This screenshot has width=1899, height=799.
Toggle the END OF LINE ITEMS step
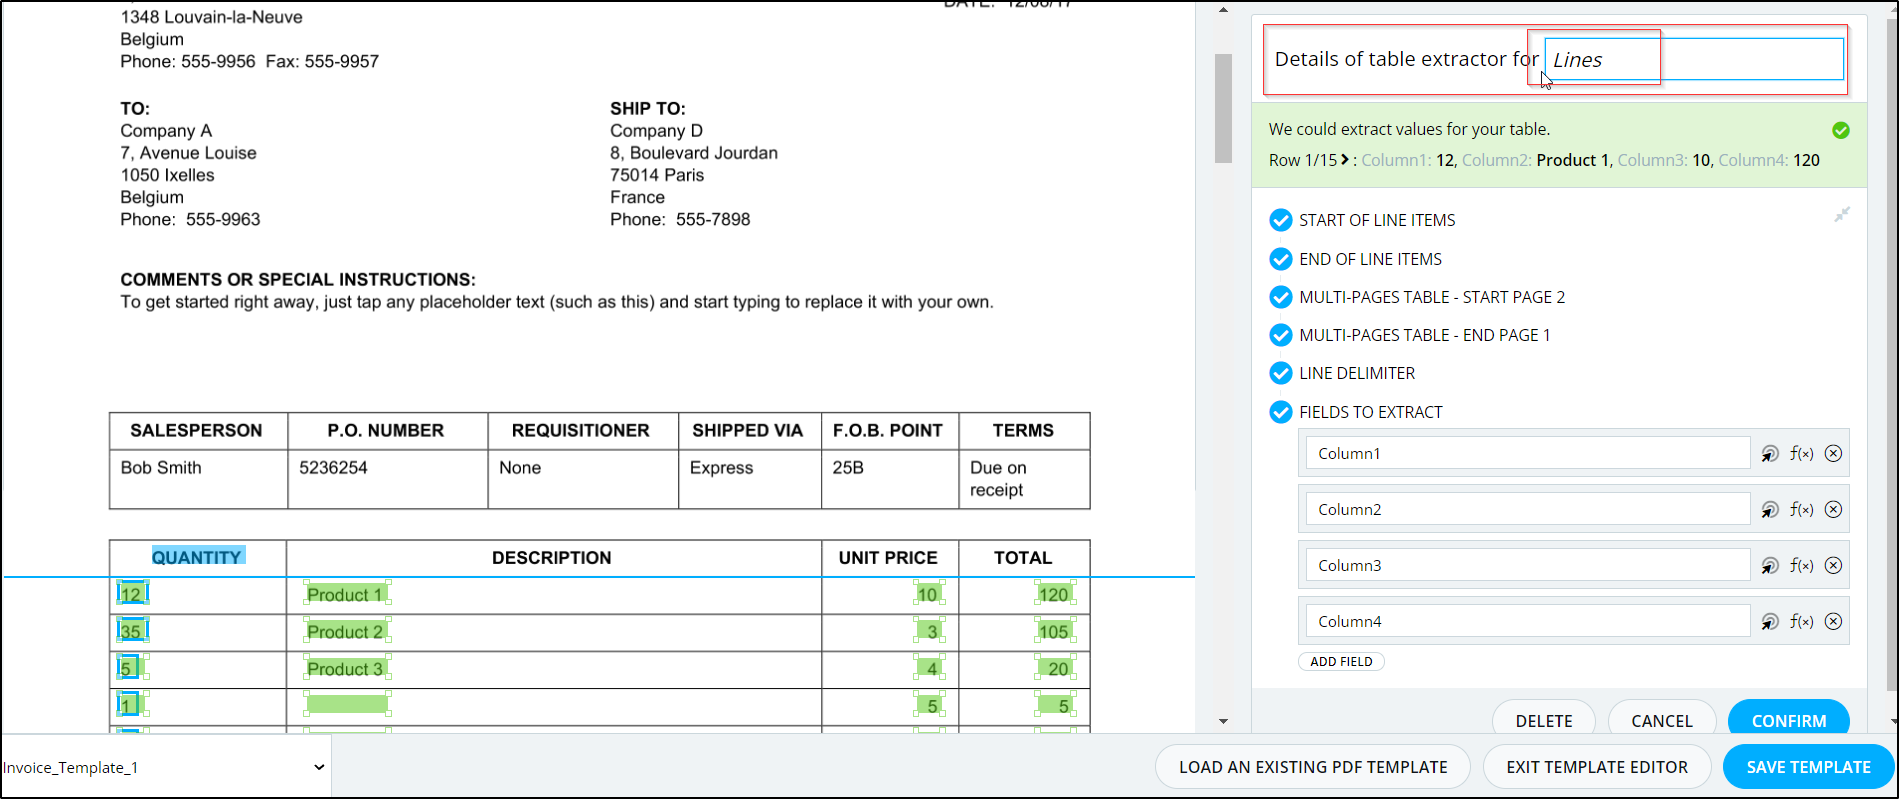1281,259
